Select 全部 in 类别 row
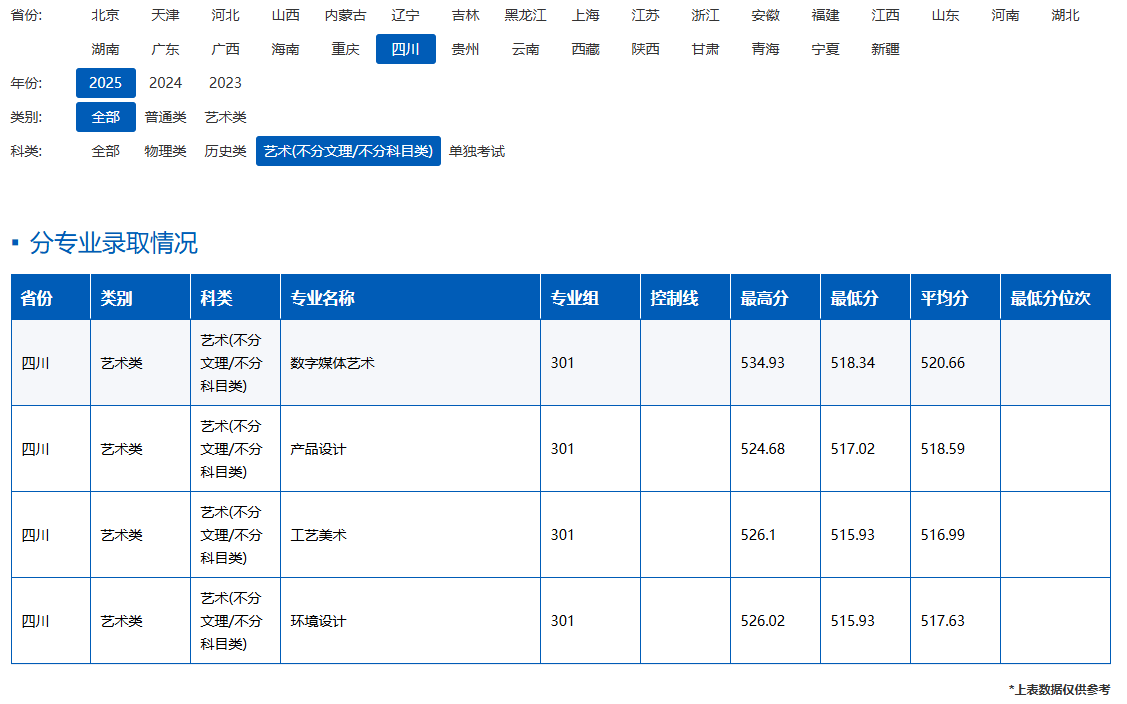The image size is (1127, 704). [x=106, y=117]
